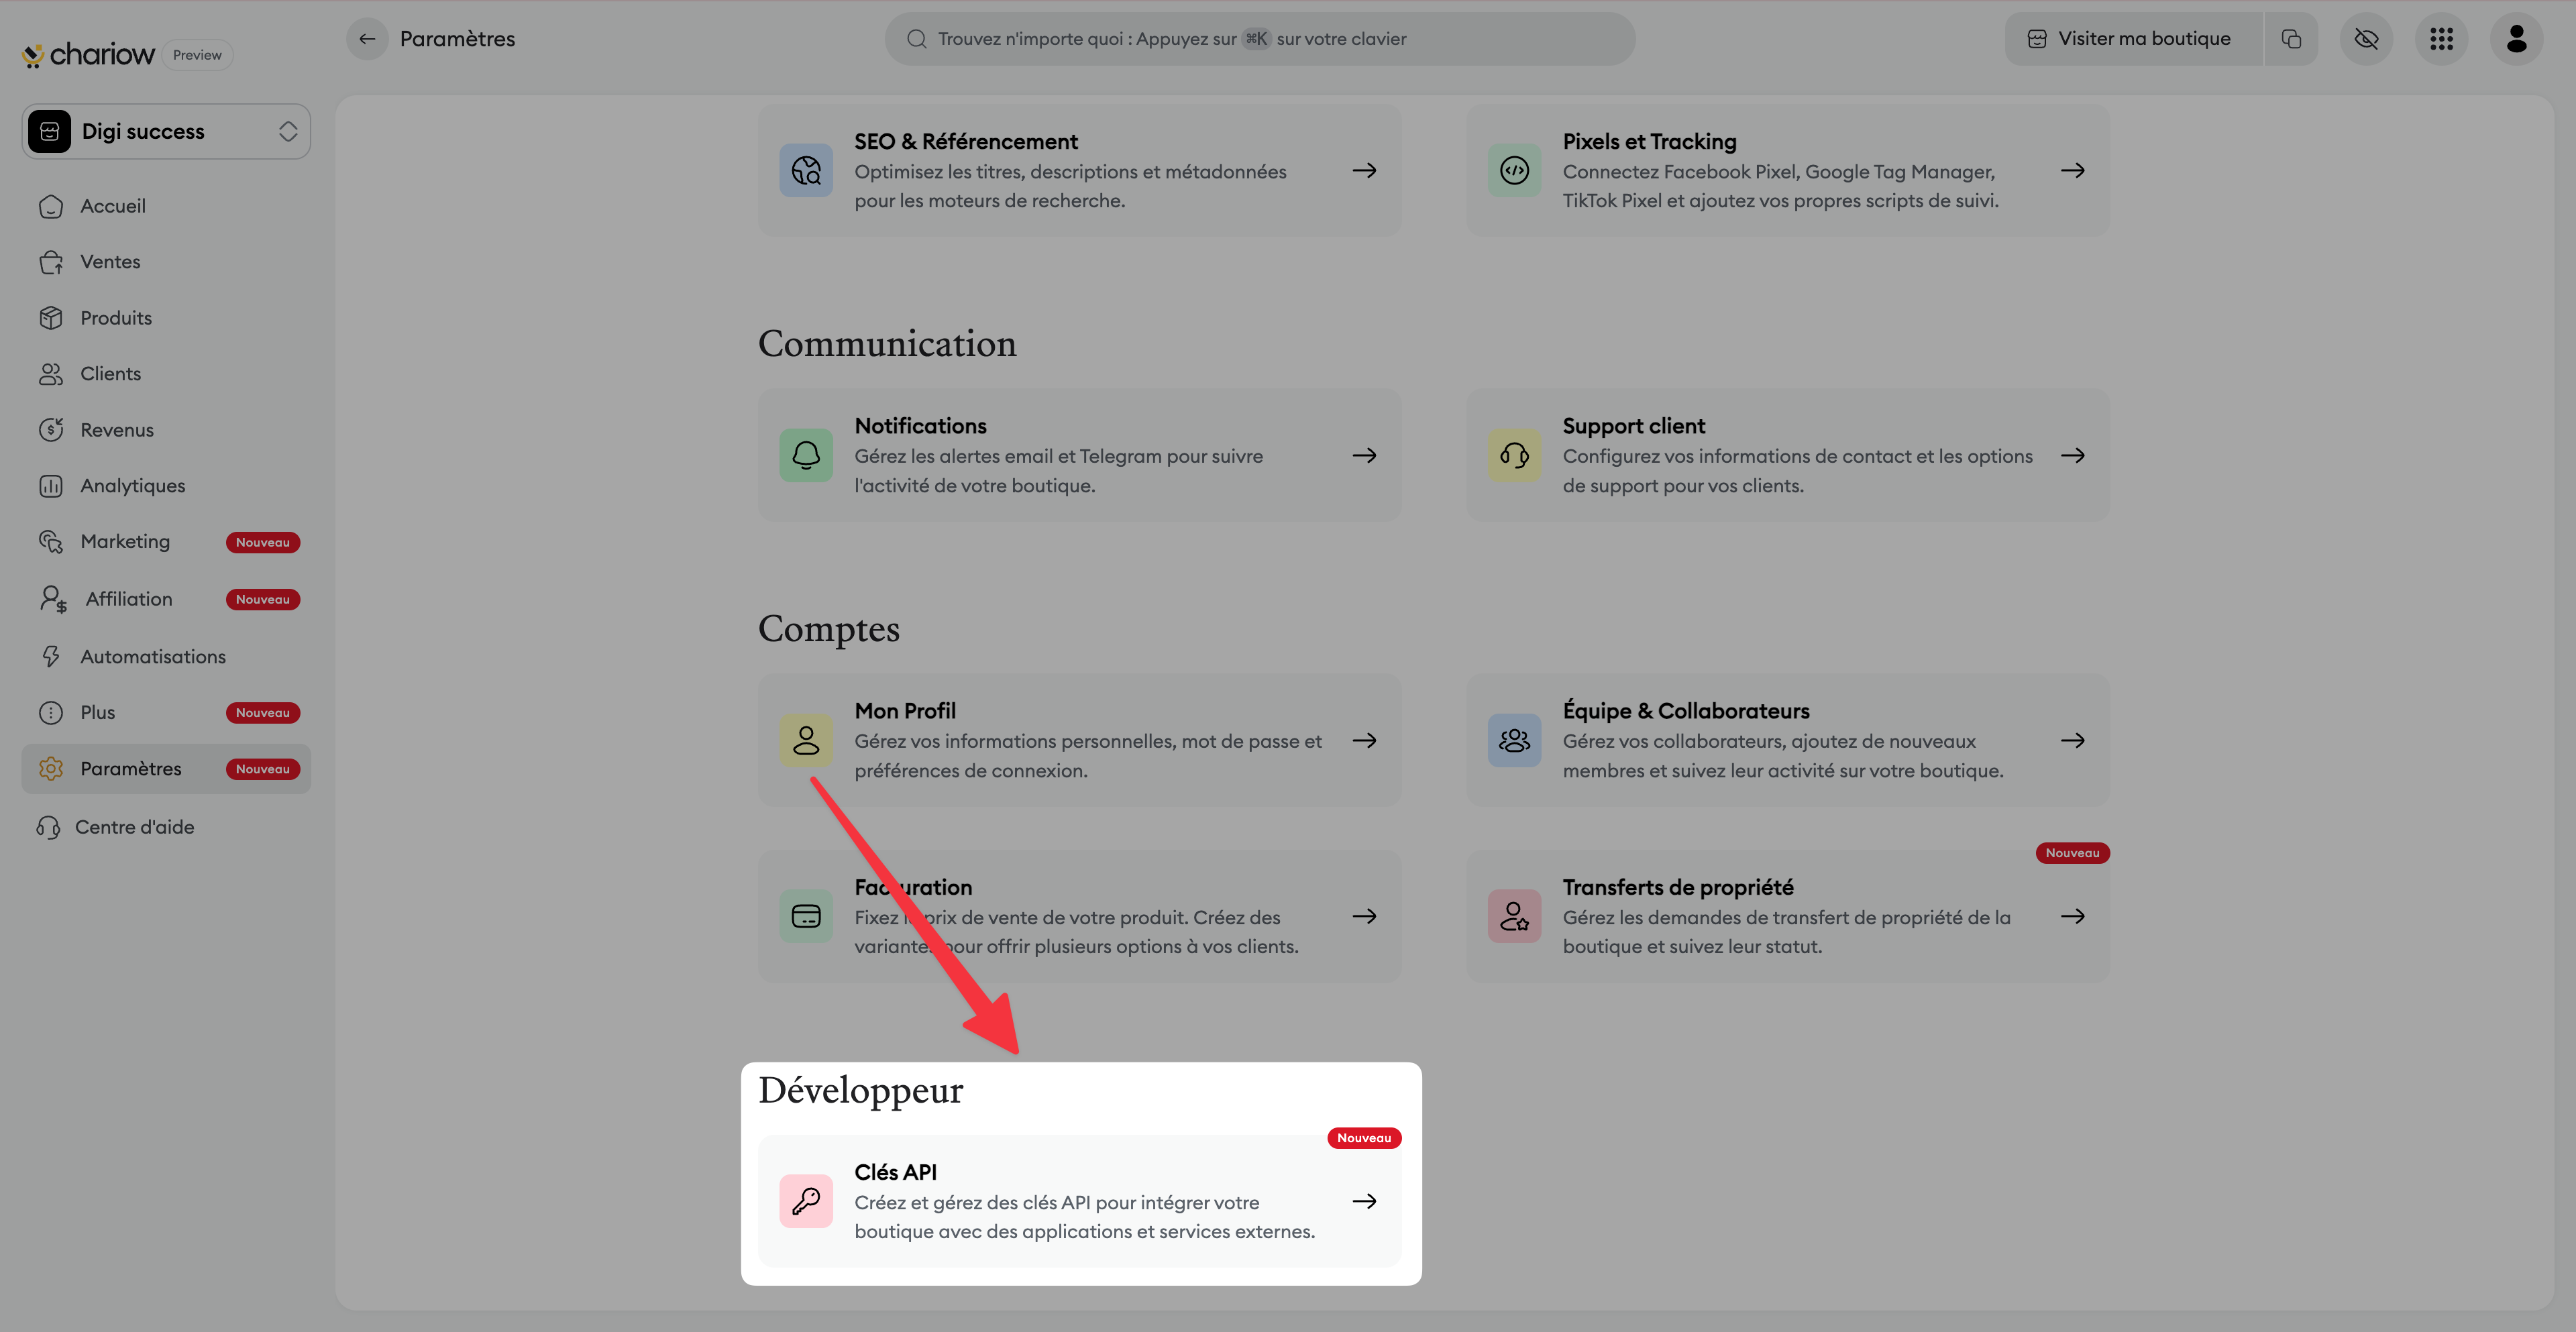This screenshot has width=2576, height=1332.
Task: Expand the Digi success store selector
Action: point(166,131)
